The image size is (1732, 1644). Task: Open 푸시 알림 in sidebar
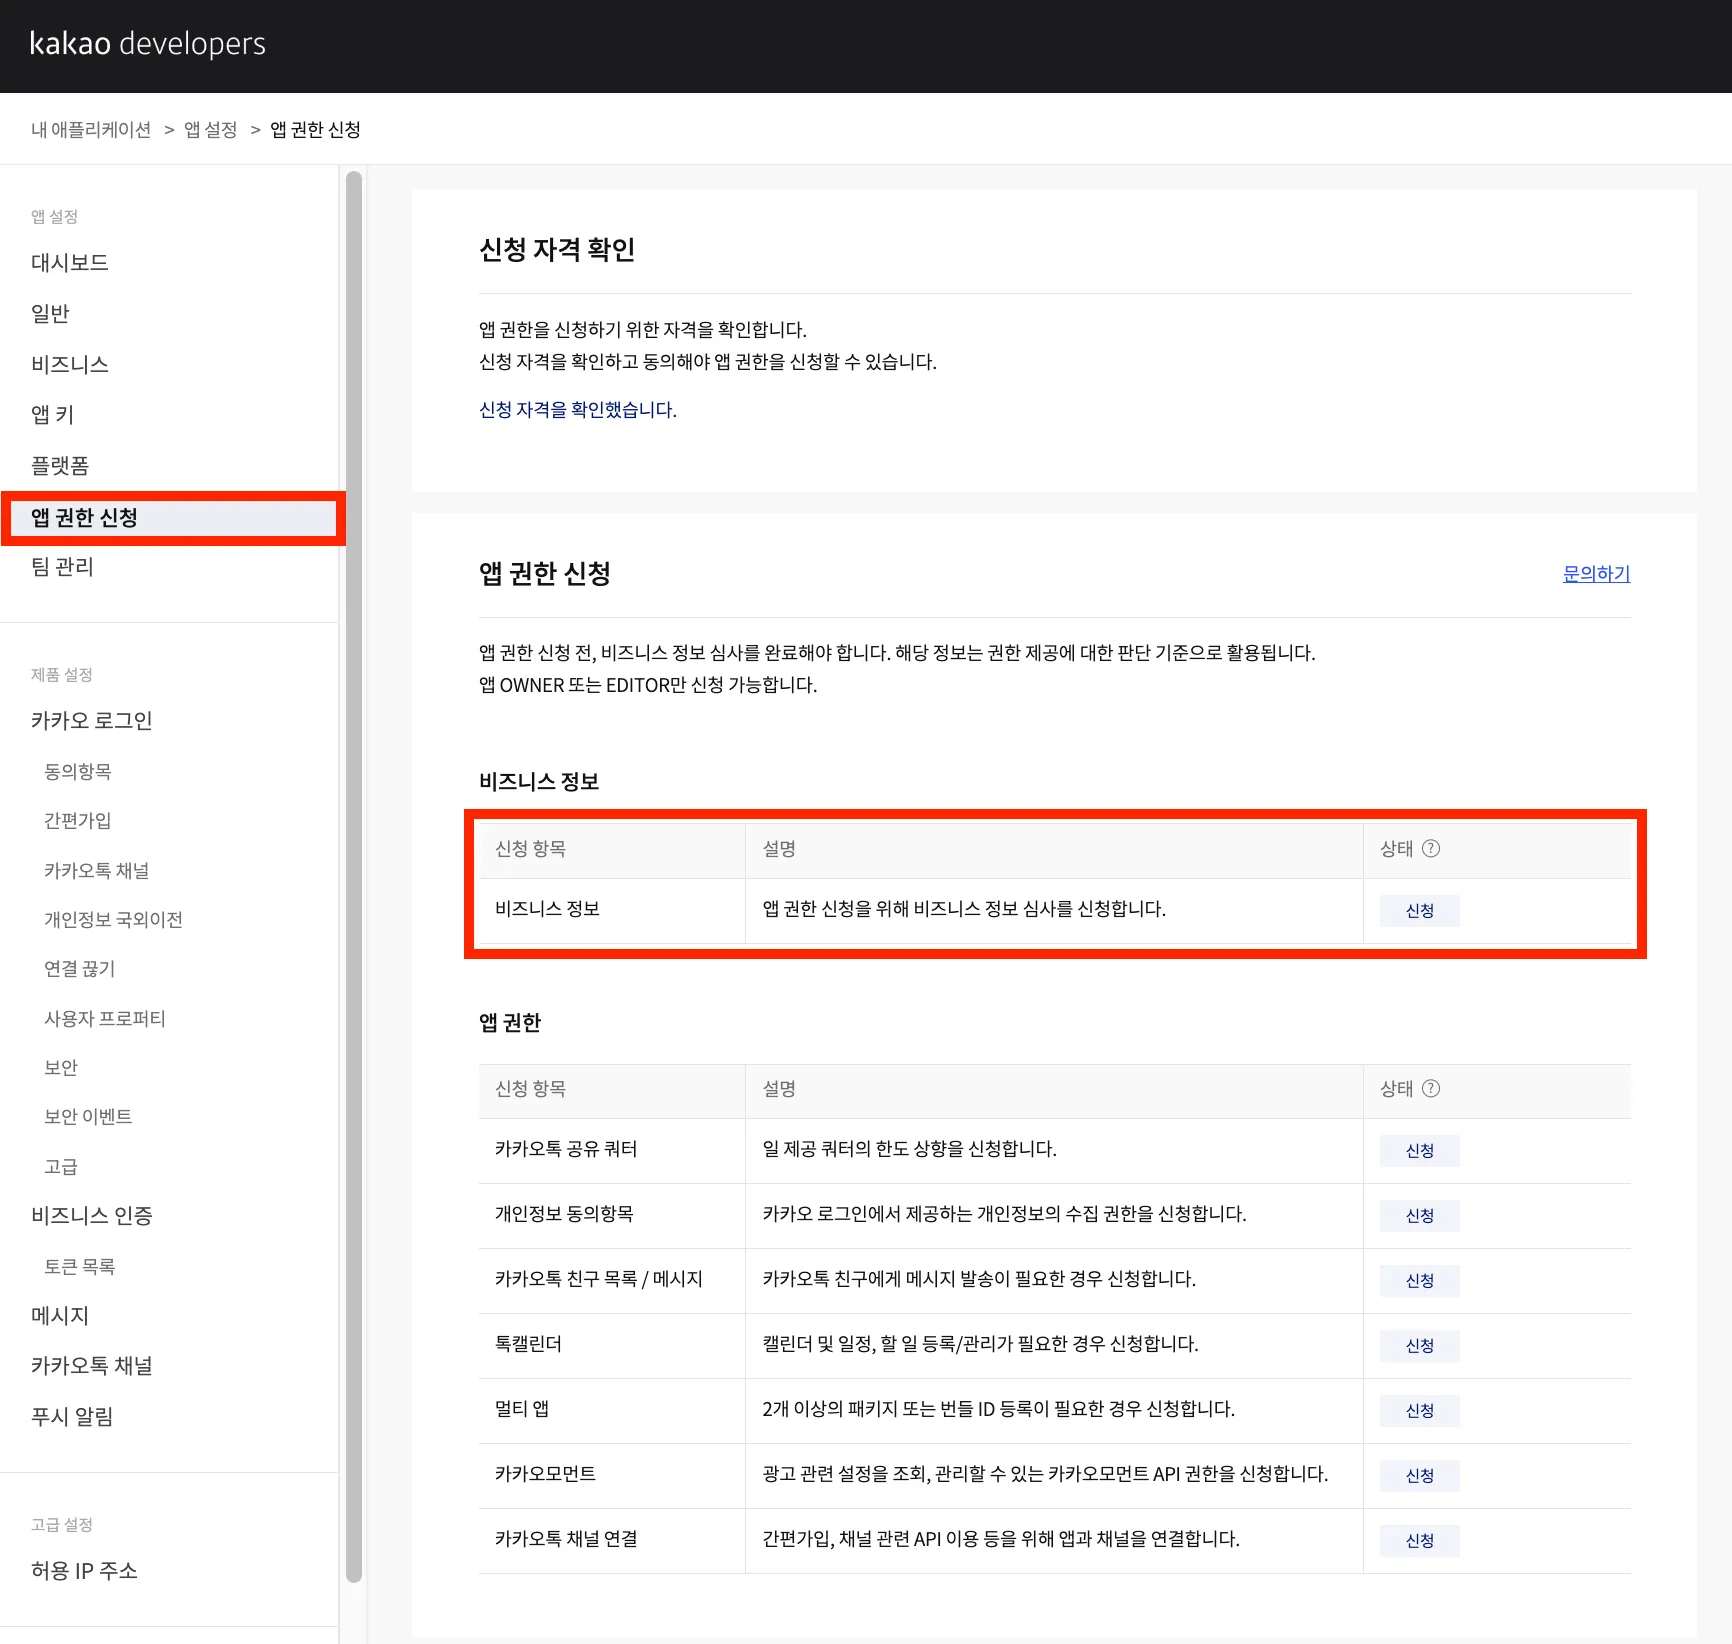coord(72,1416)
